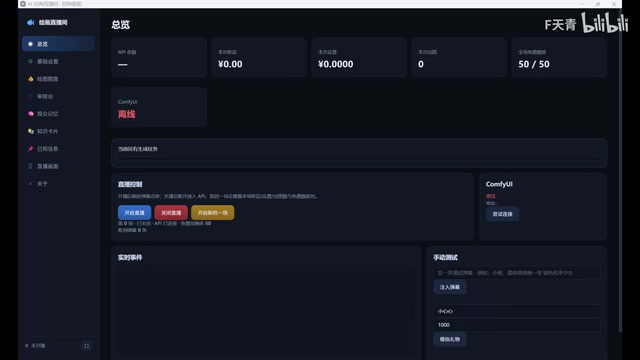
Task: Click the expand icon at sidebar bottom
Action: [x=87, y=346]
